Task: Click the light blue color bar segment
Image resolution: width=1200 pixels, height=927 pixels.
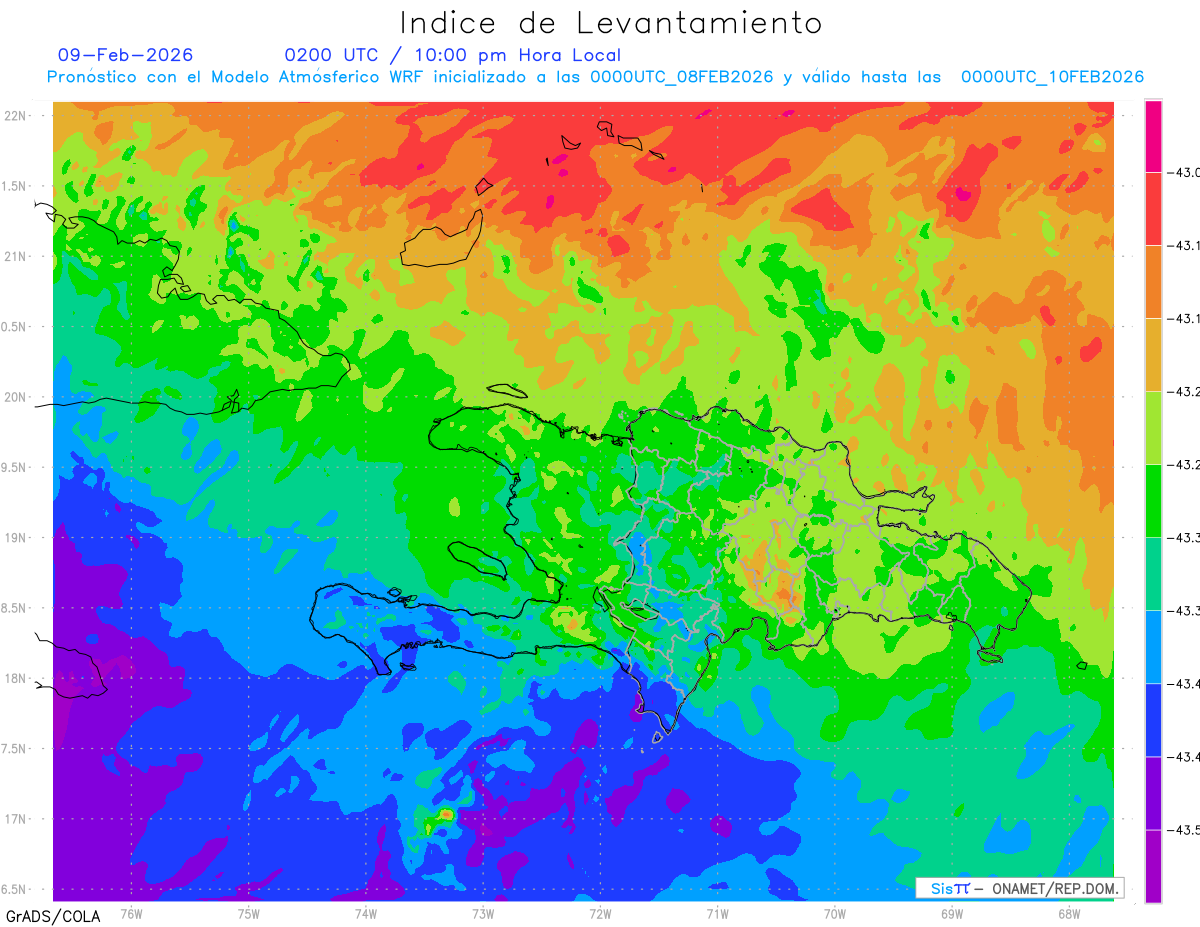Action: click(x=1153, y=647)
